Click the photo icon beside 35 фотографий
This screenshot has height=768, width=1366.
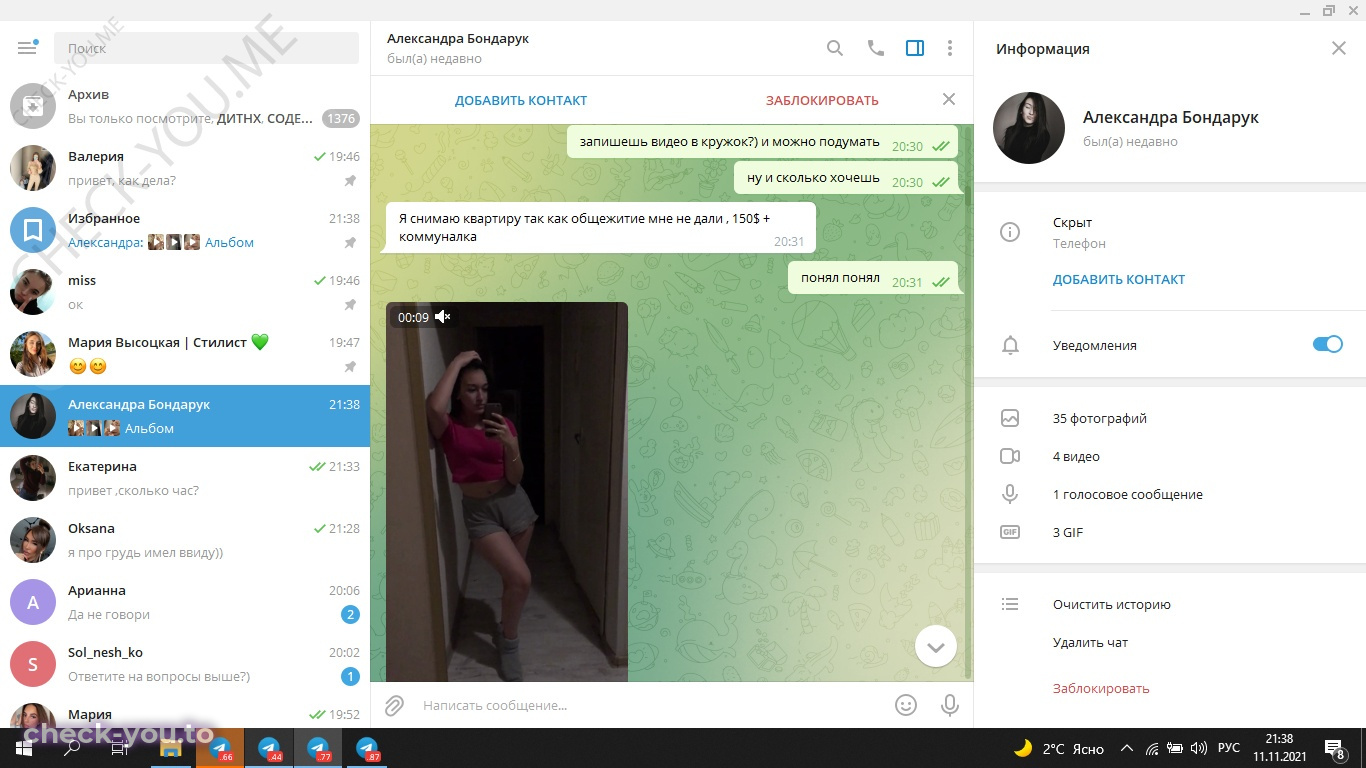(1010, 418)
